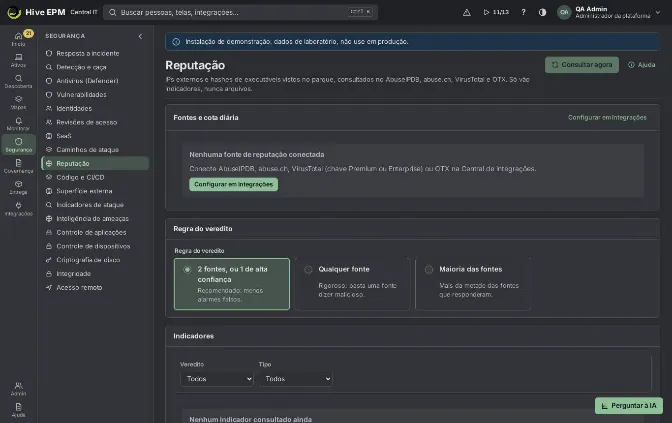Viewport: 672px width, 423px height.
Task: Open Inteligência de ameaças menu item
Action: coord(95,219)
